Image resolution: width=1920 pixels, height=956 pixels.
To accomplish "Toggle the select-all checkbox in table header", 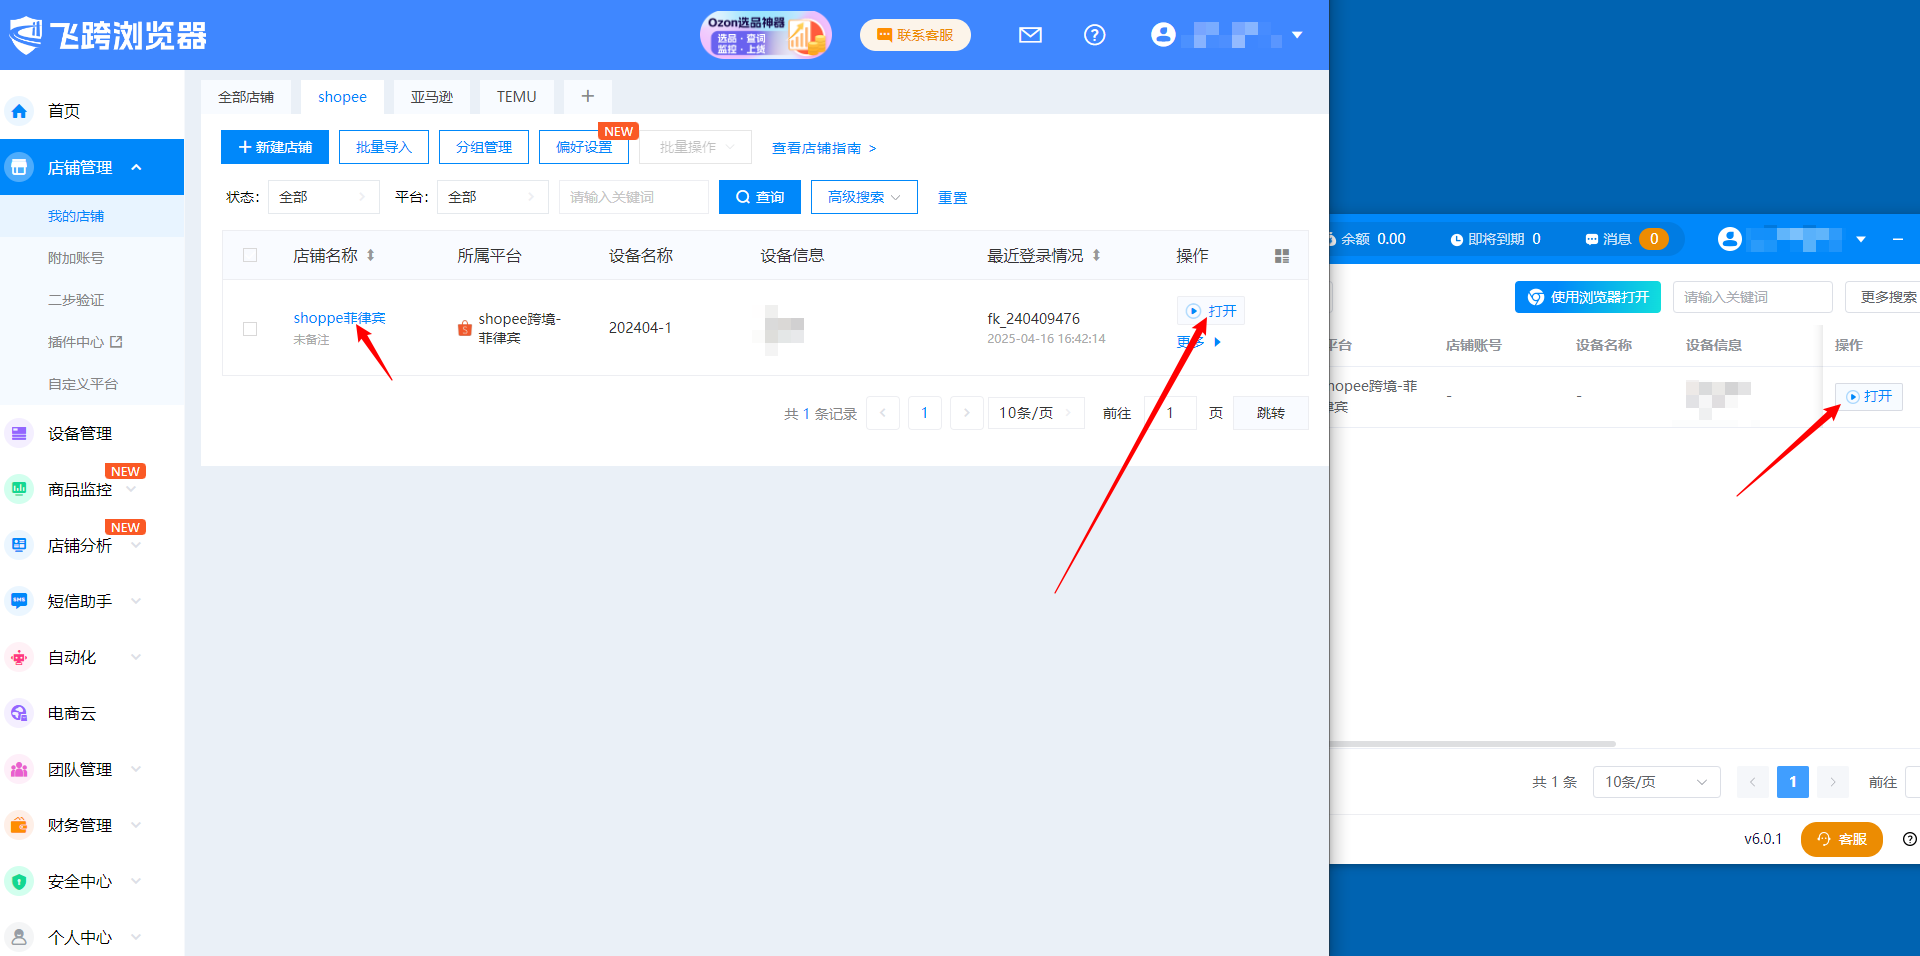I will click(250, 256).
